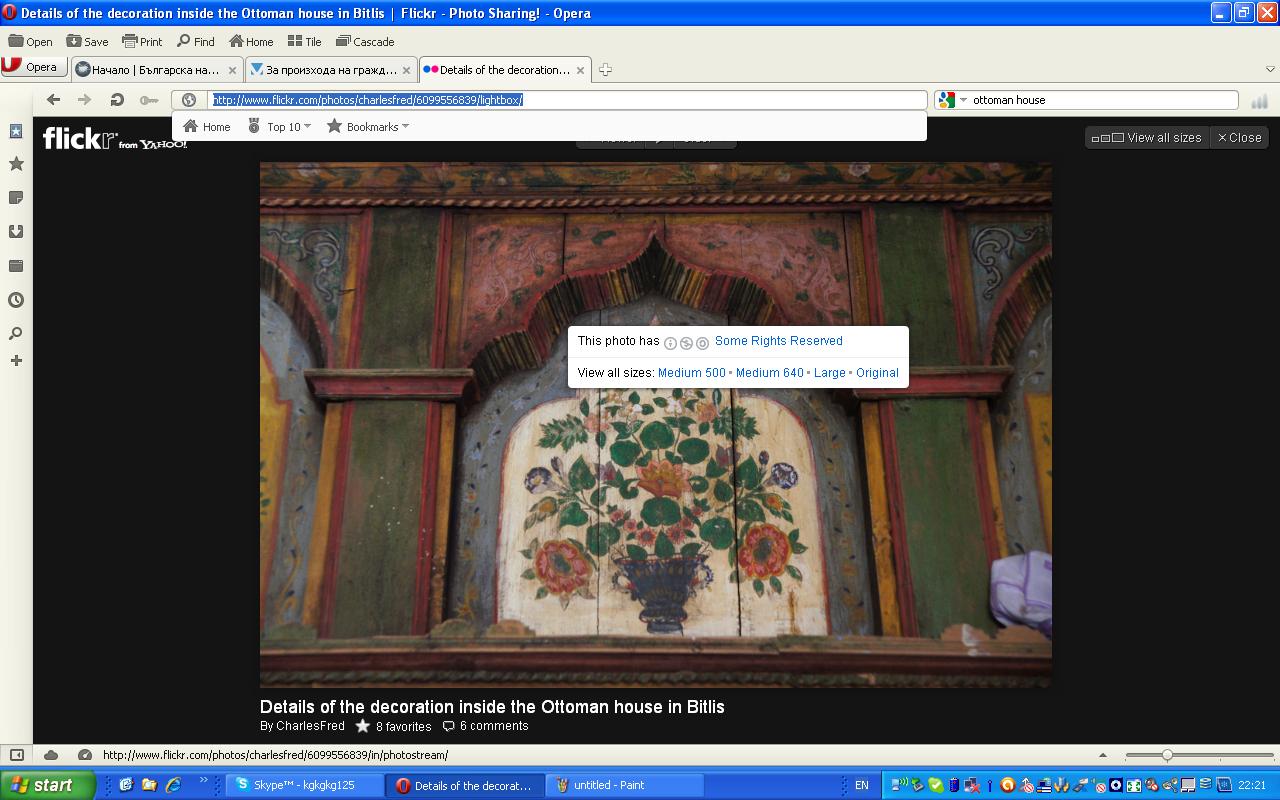Open the Notes panel in sidebar

pos(16,198)
